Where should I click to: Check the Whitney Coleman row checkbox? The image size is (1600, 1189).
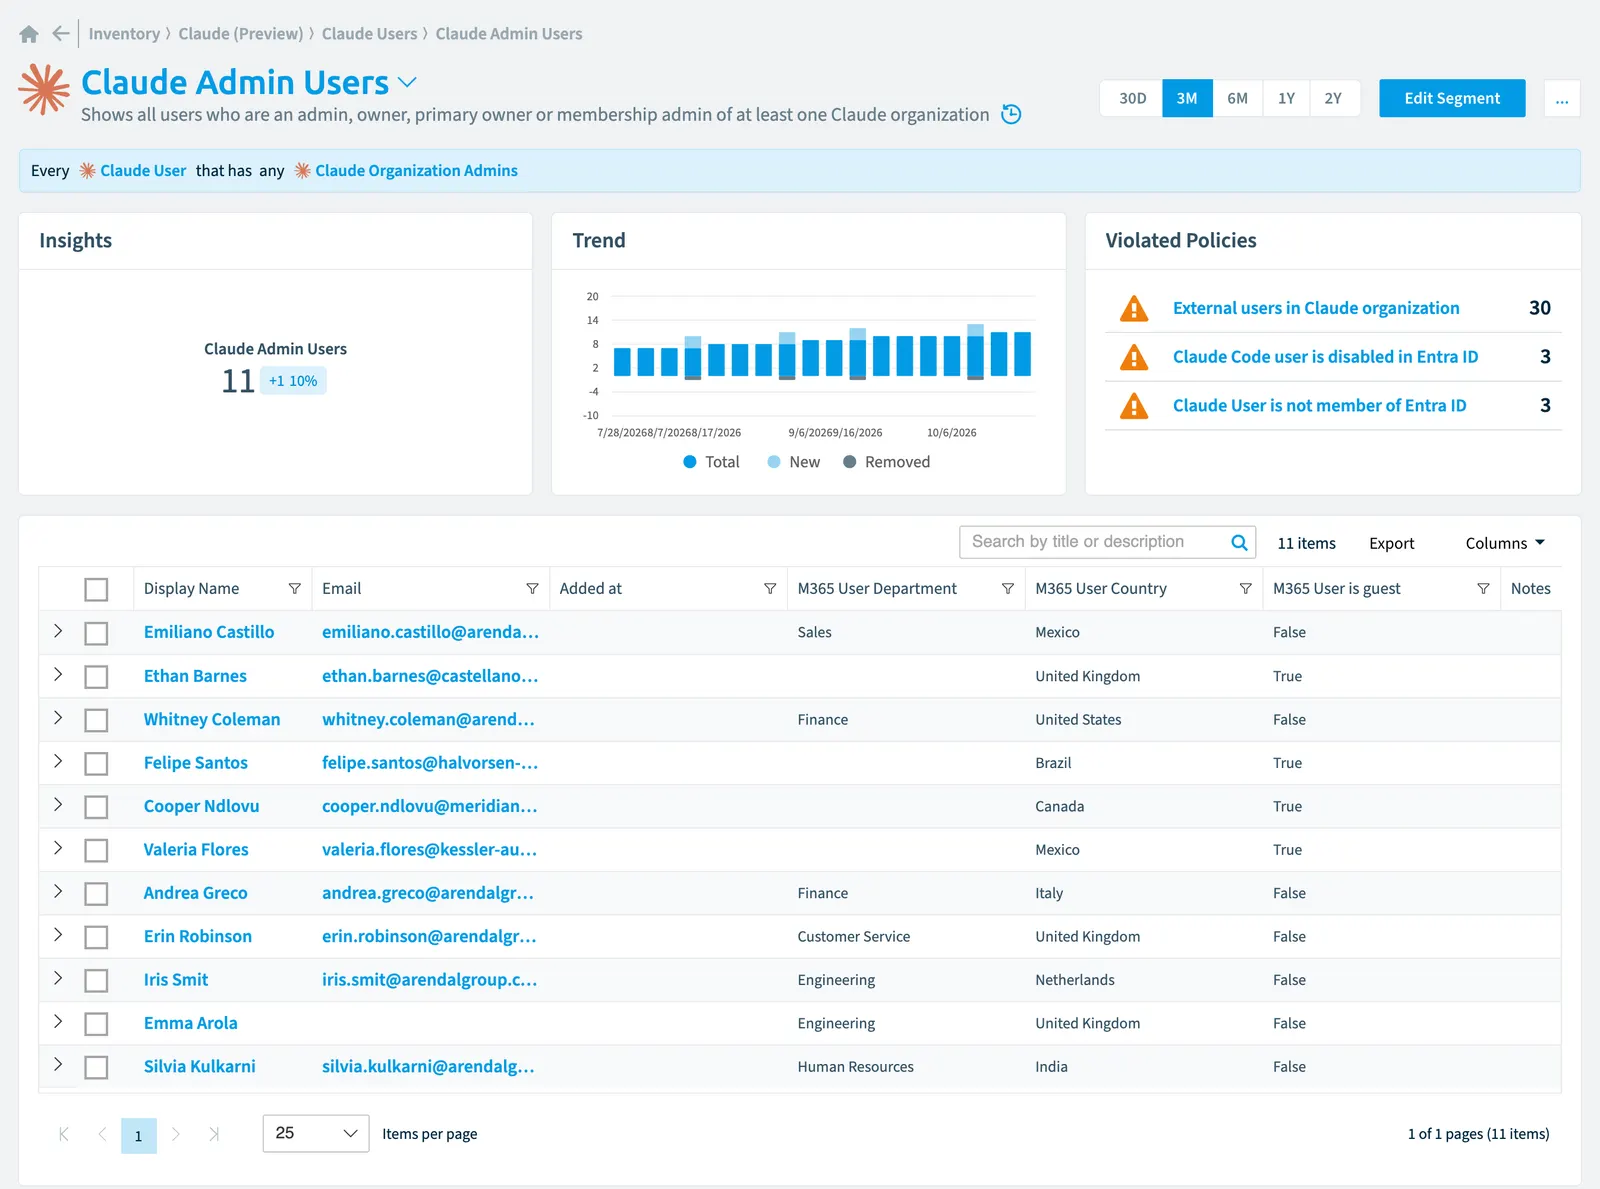(x=96, y=720)
